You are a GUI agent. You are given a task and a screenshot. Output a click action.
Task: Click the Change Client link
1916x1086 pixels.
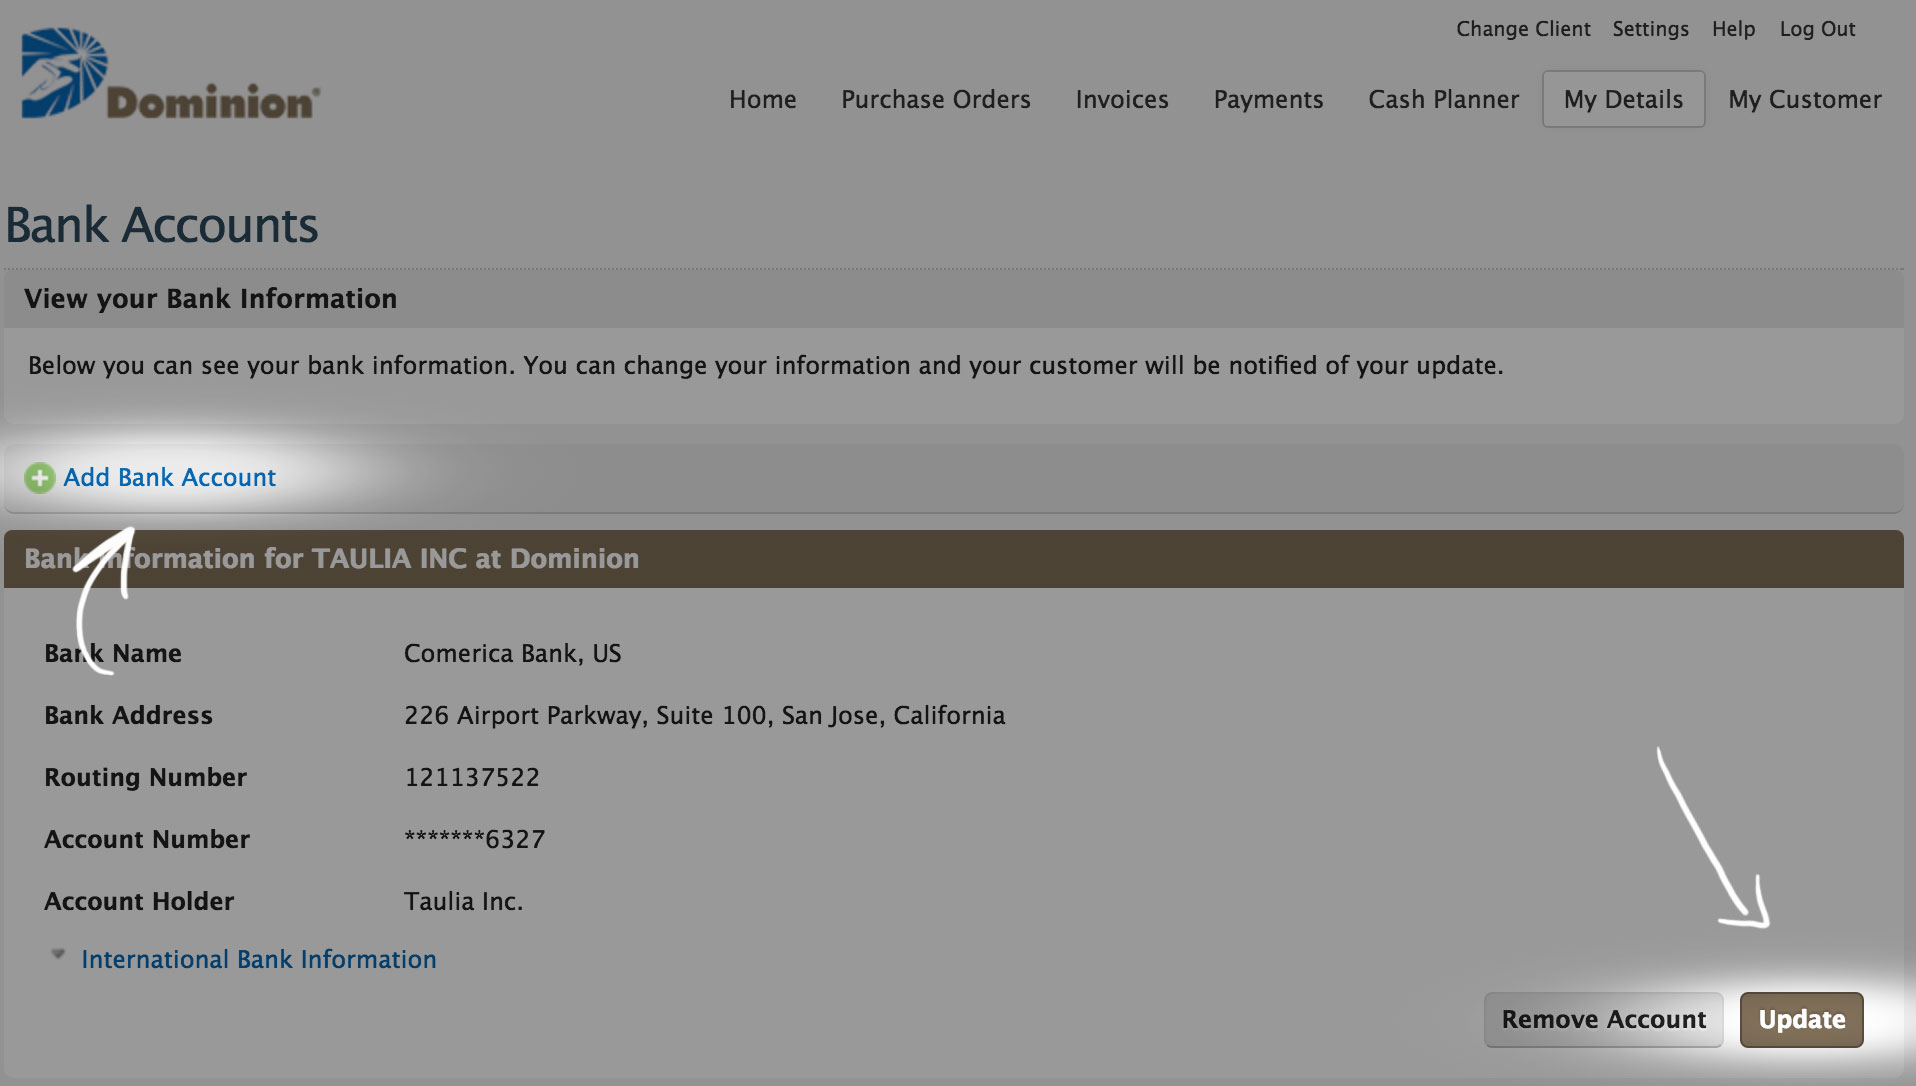pos(1523,29)
